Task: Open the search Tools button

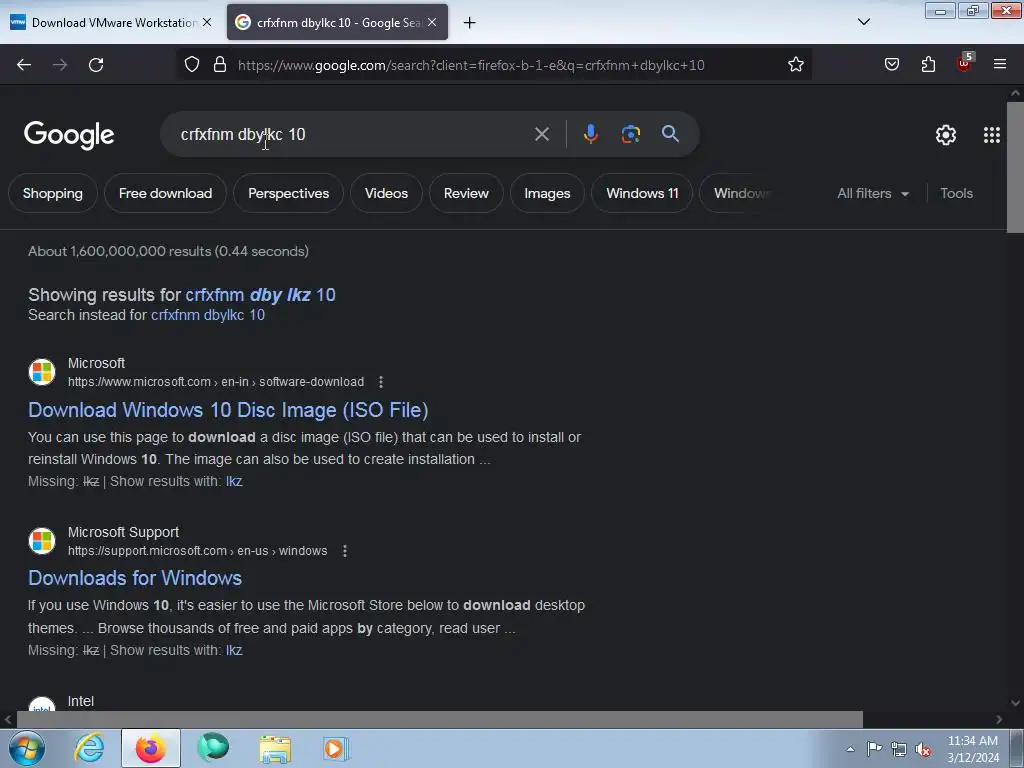Action: pyautogui.click(x=957, y=193)
